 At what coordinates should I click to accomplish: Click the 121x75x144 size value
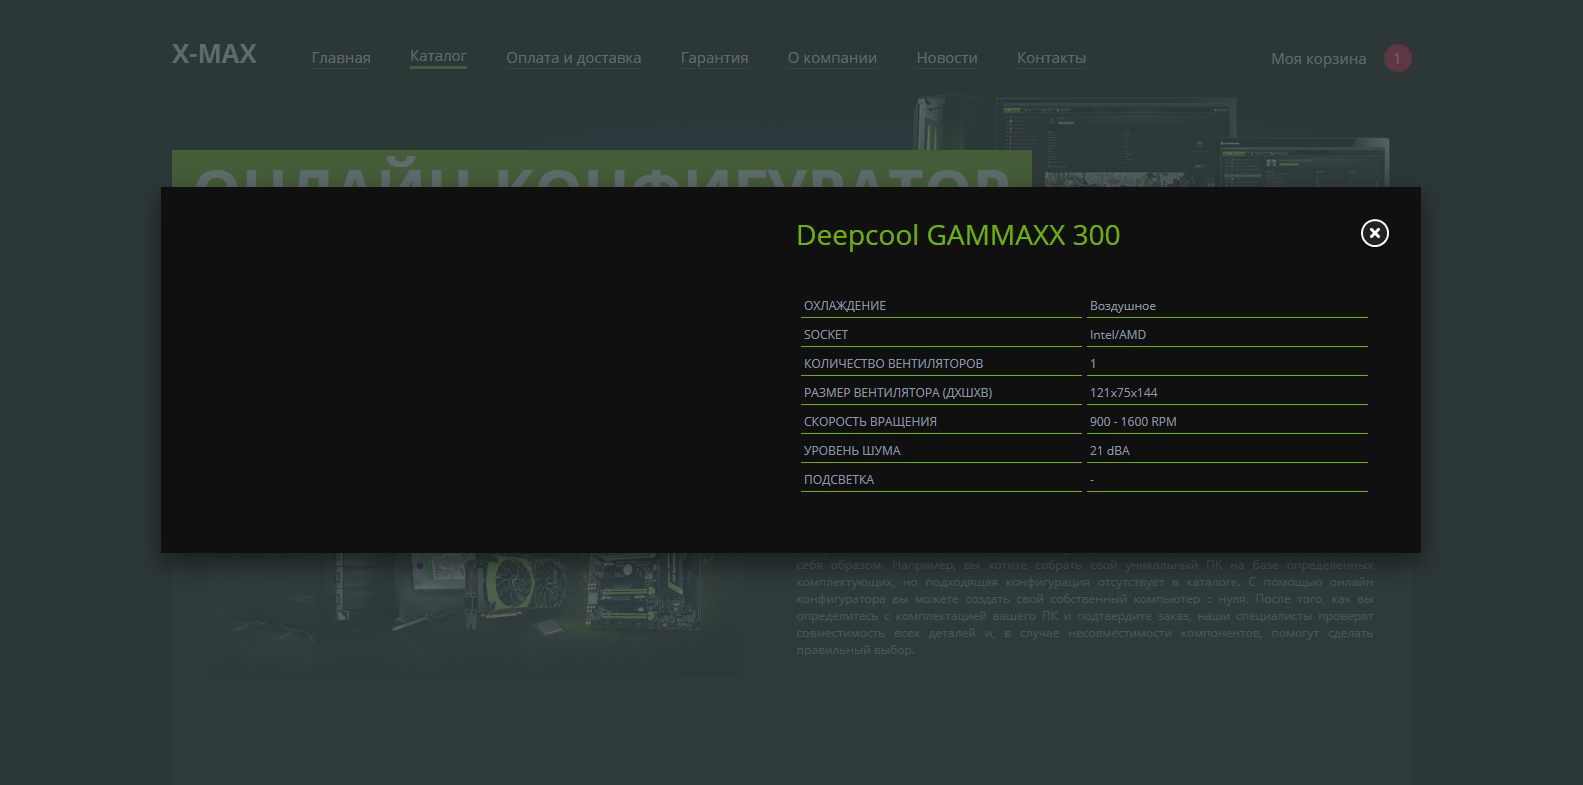click(1123, 393)
